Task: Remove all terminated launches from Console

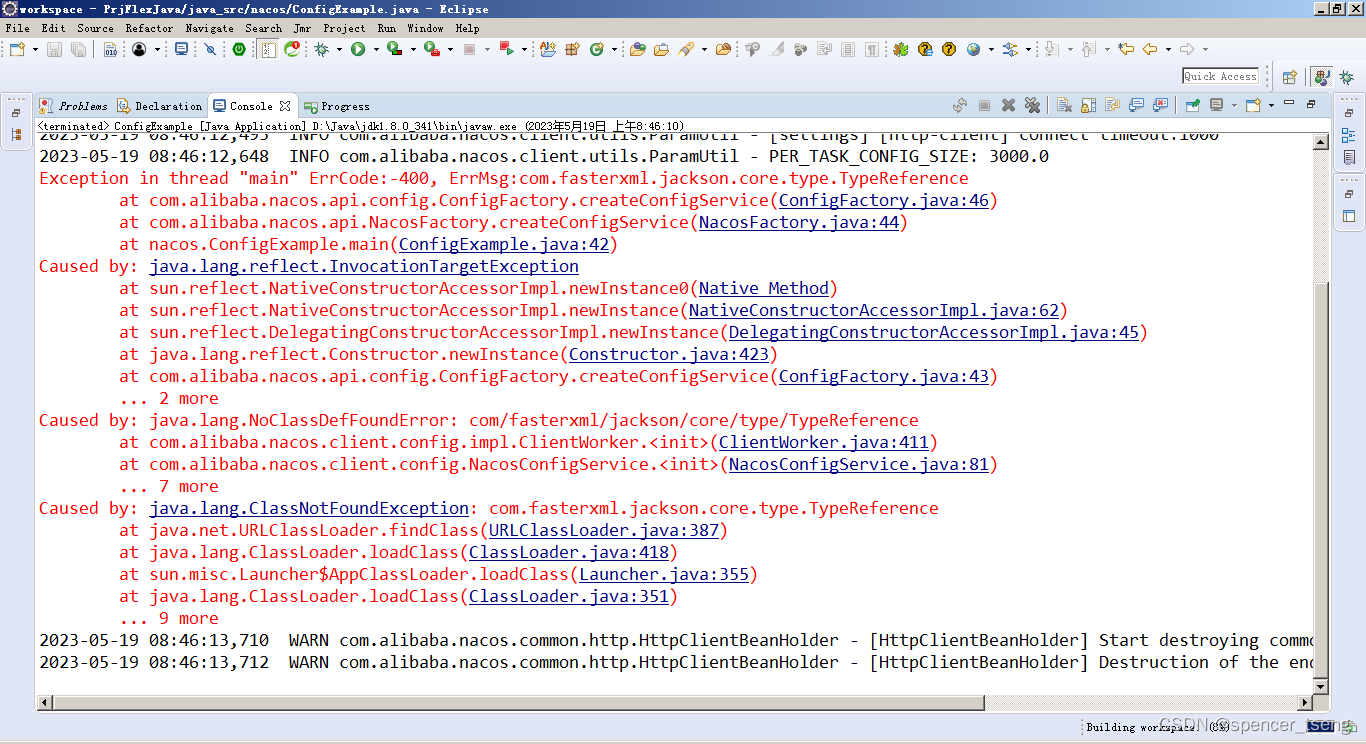Action: coord(1032,105)
